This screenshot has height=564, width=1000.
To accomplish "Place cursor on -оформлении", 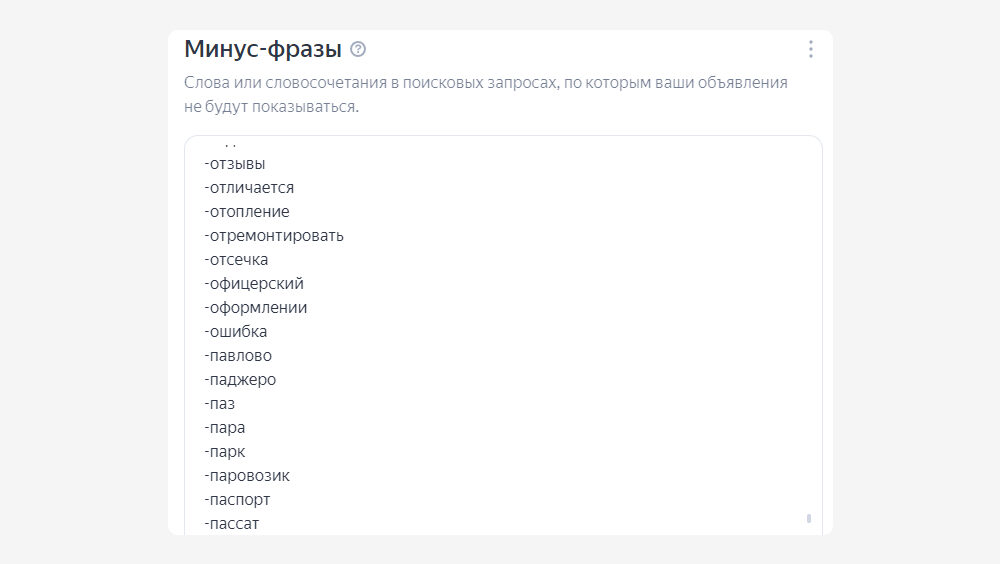I will click(x=256, y=308).
